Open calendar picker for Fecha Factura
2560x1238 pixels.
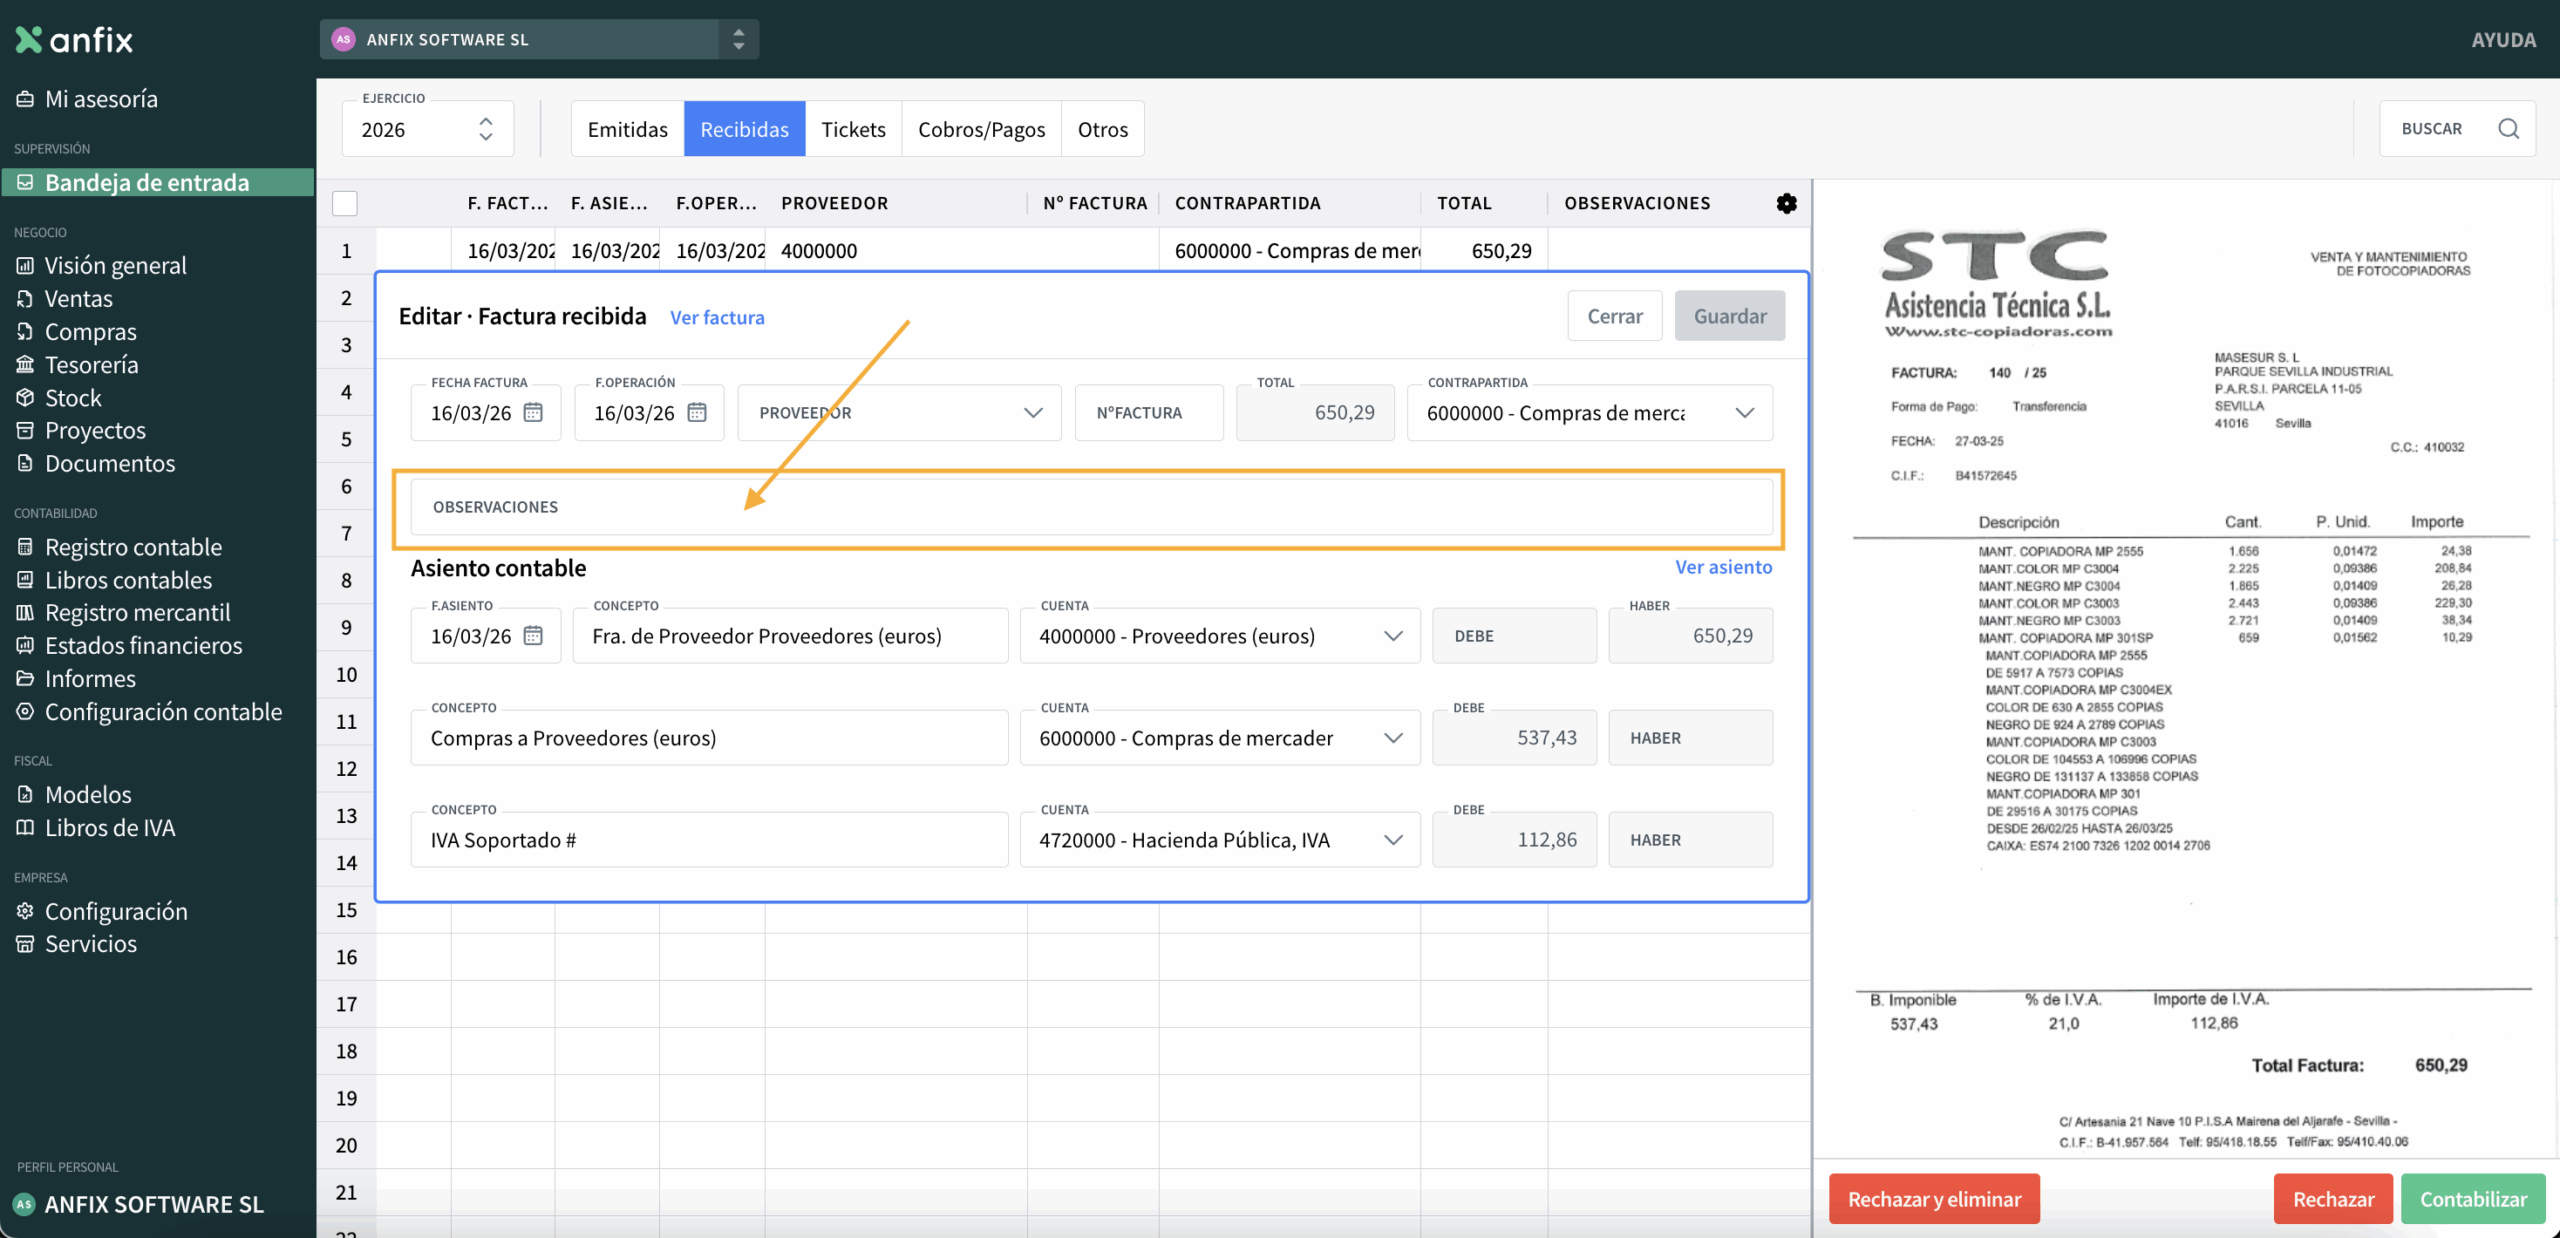click(533, 412)
